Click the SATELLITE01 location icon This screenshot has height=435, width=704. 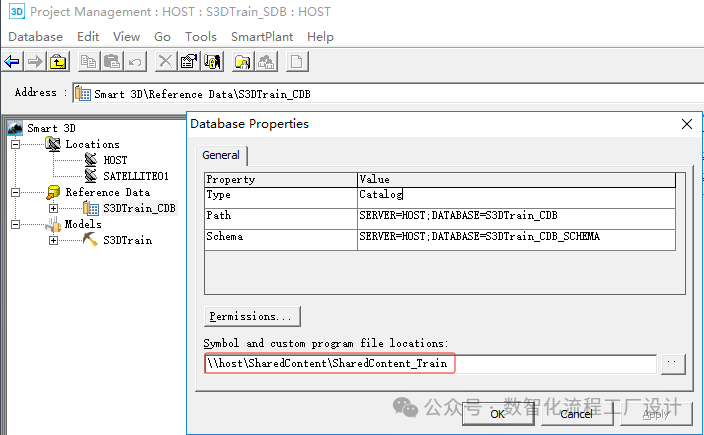pyautogui.click(x=91, y=176)
